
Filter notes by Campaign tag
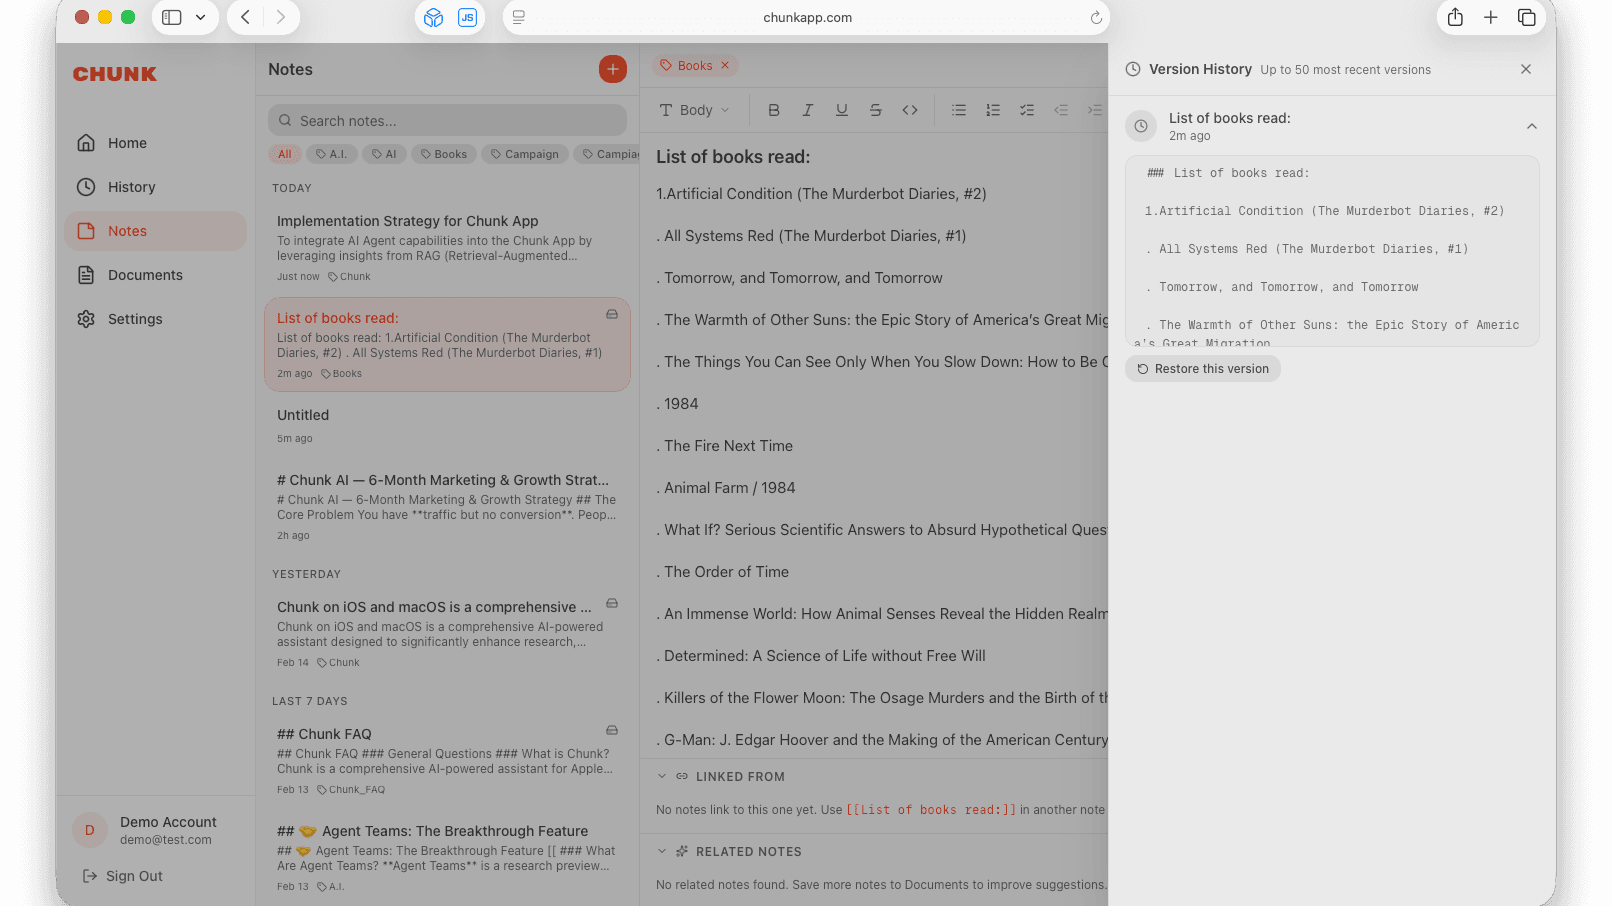click(x=525, y=154)
